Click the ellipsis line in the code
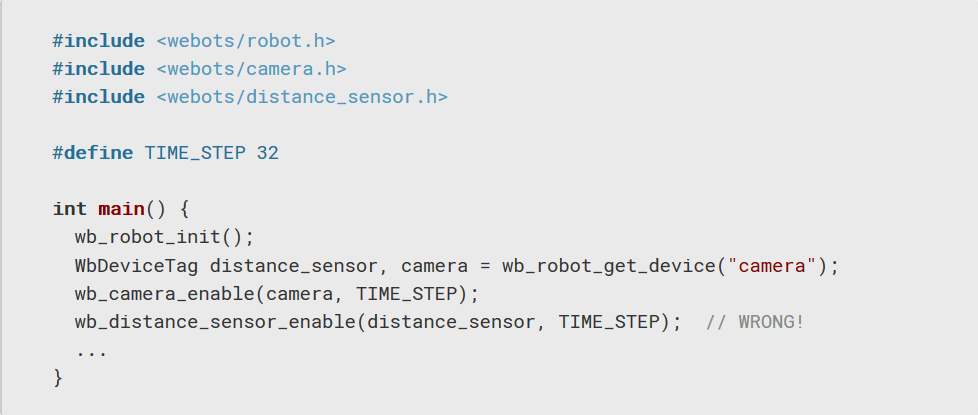Image resolution: width=978 pixels, height=415 pixels. coord(91,350)
